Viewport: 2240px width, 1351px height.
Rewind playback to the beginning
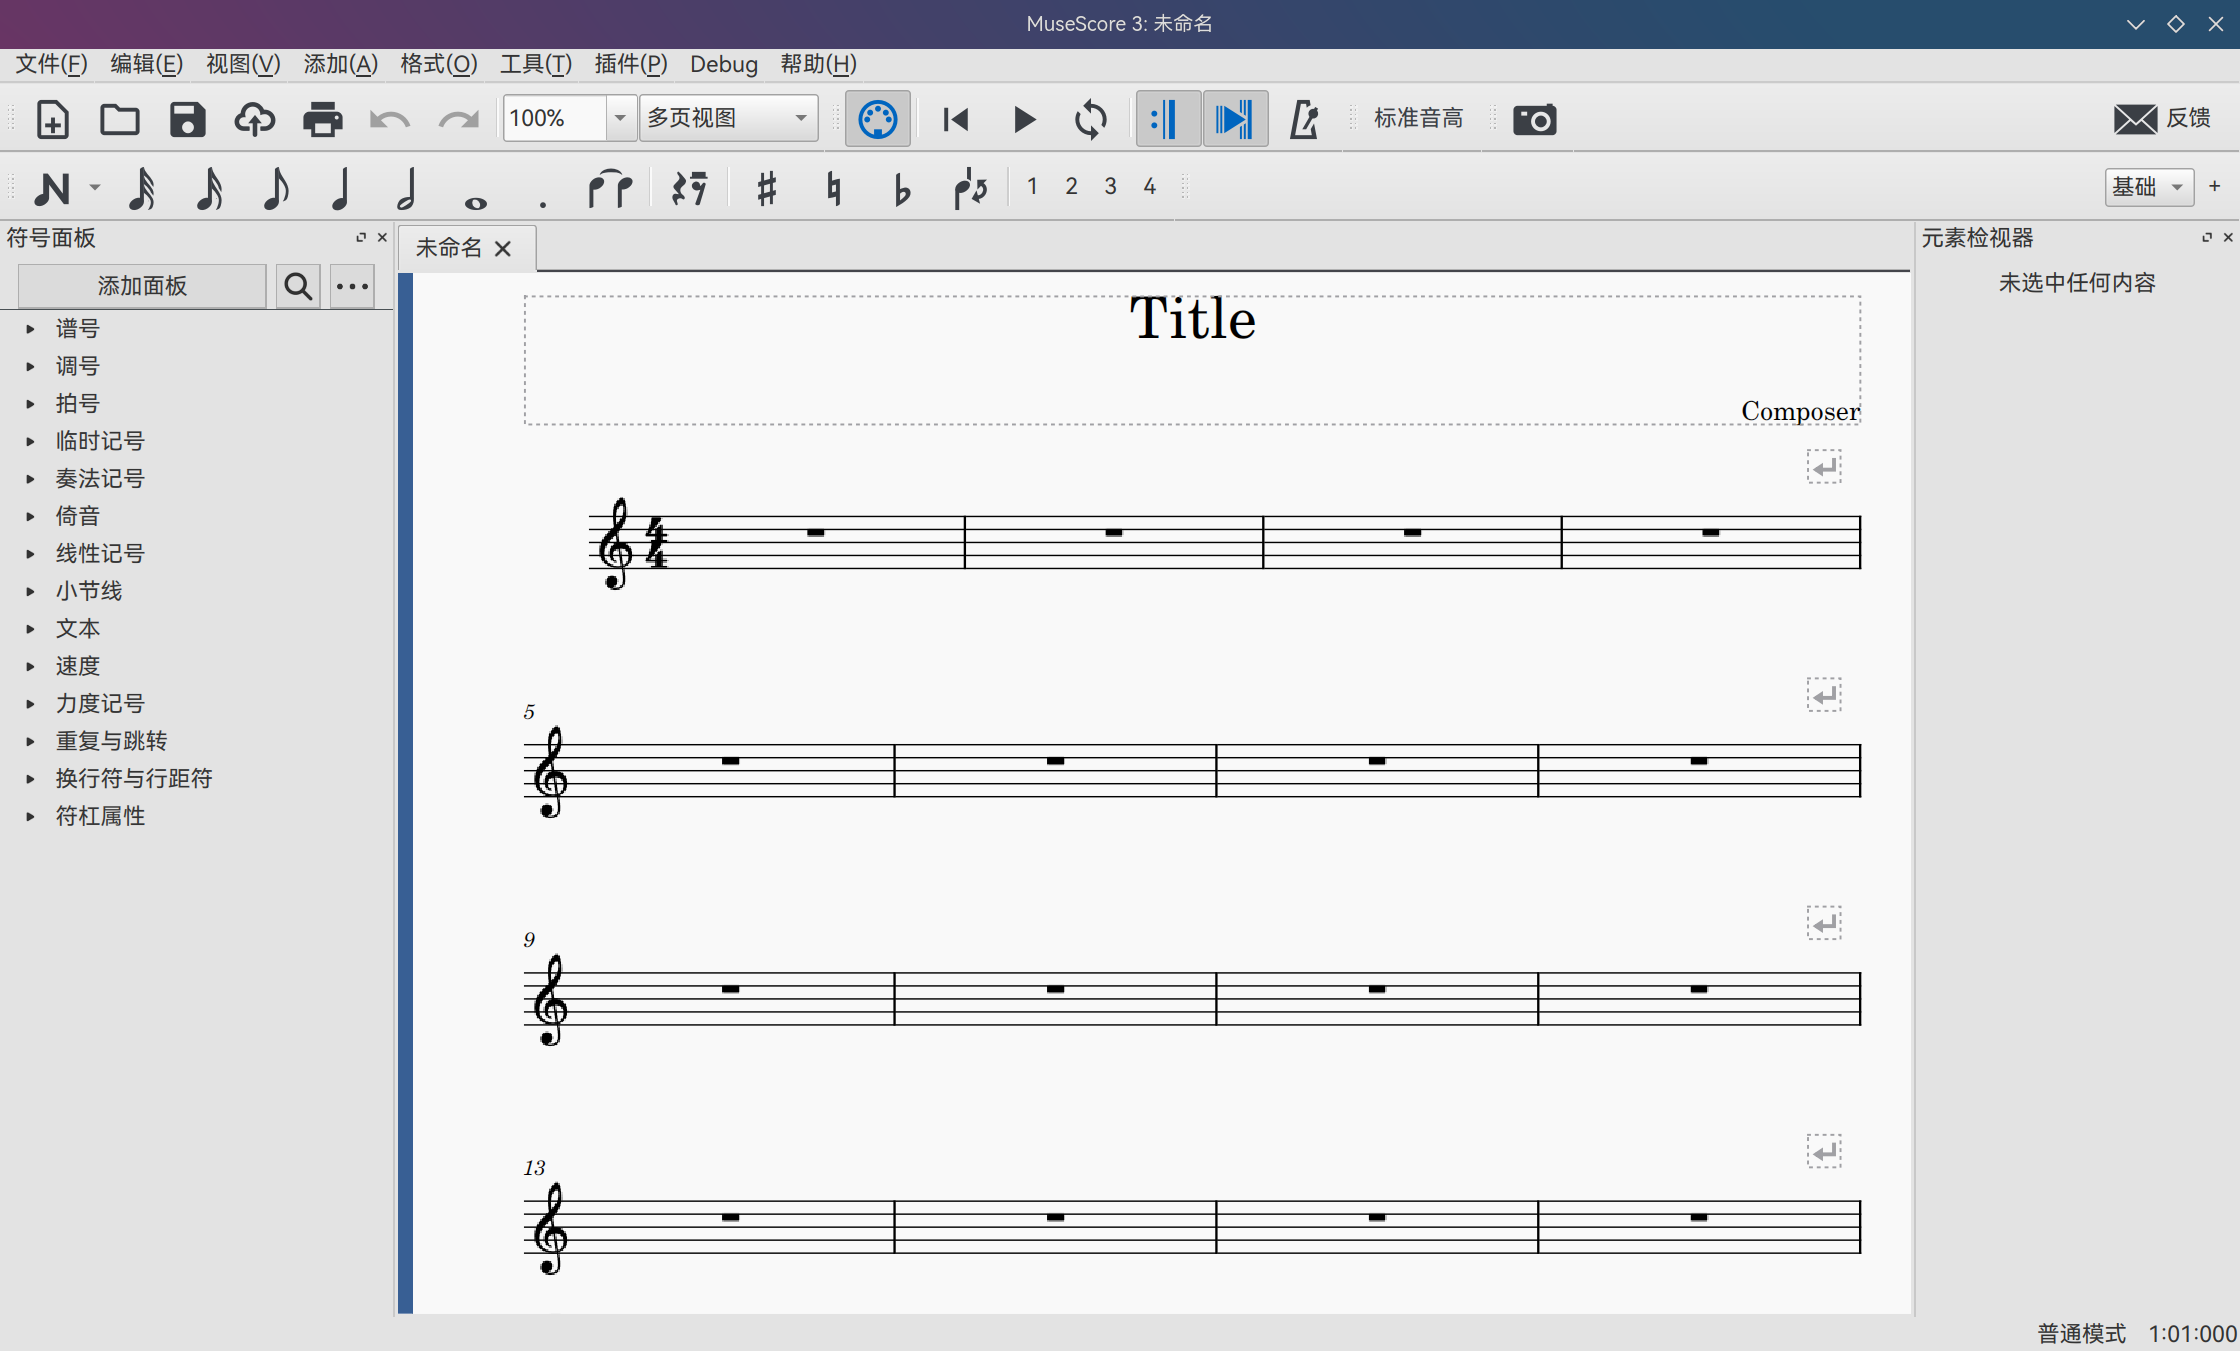955,118
